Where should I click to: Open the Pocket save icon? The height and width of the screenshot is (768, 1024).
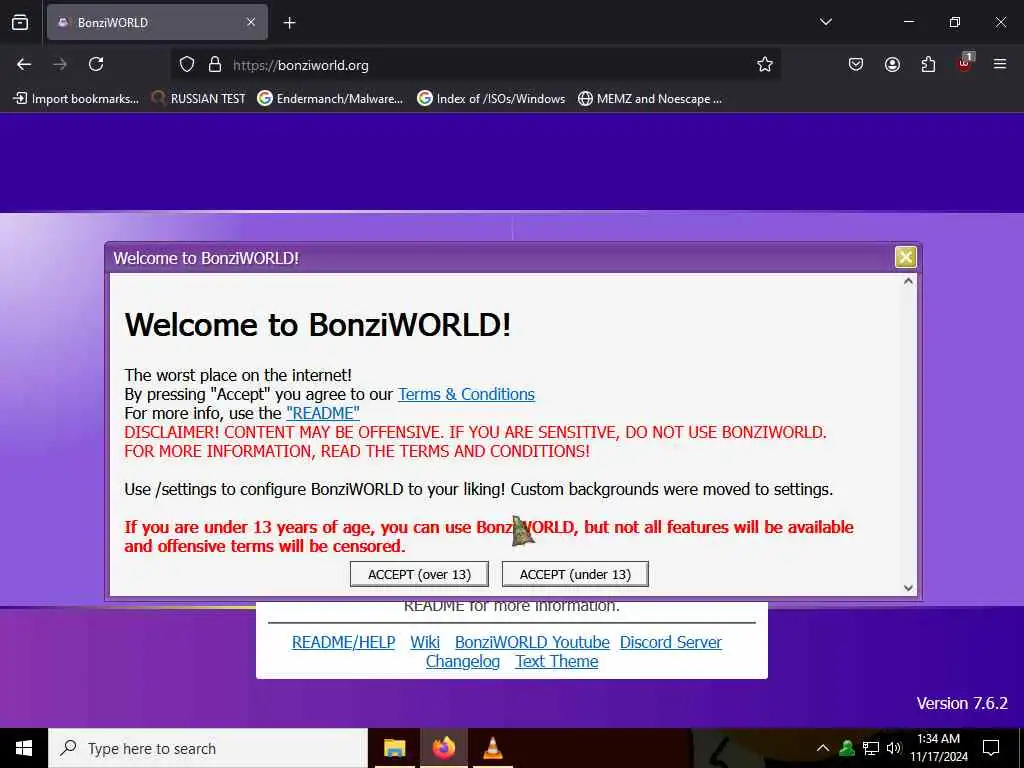click(x=856, y=64)
